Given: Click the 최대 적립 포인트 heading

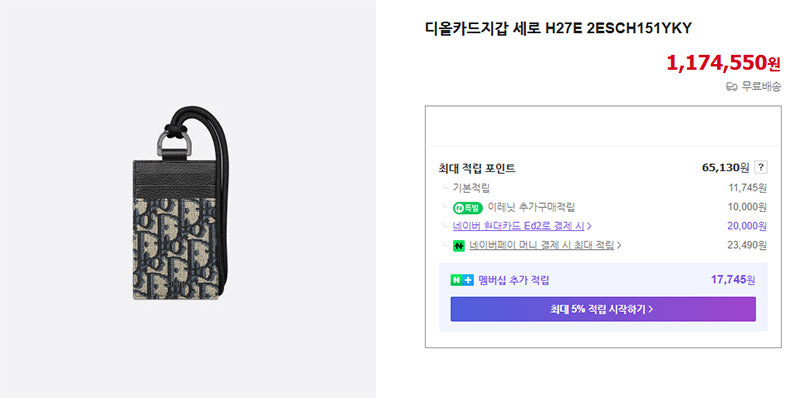Looking at the screenshot, I should tap(477, 168).
